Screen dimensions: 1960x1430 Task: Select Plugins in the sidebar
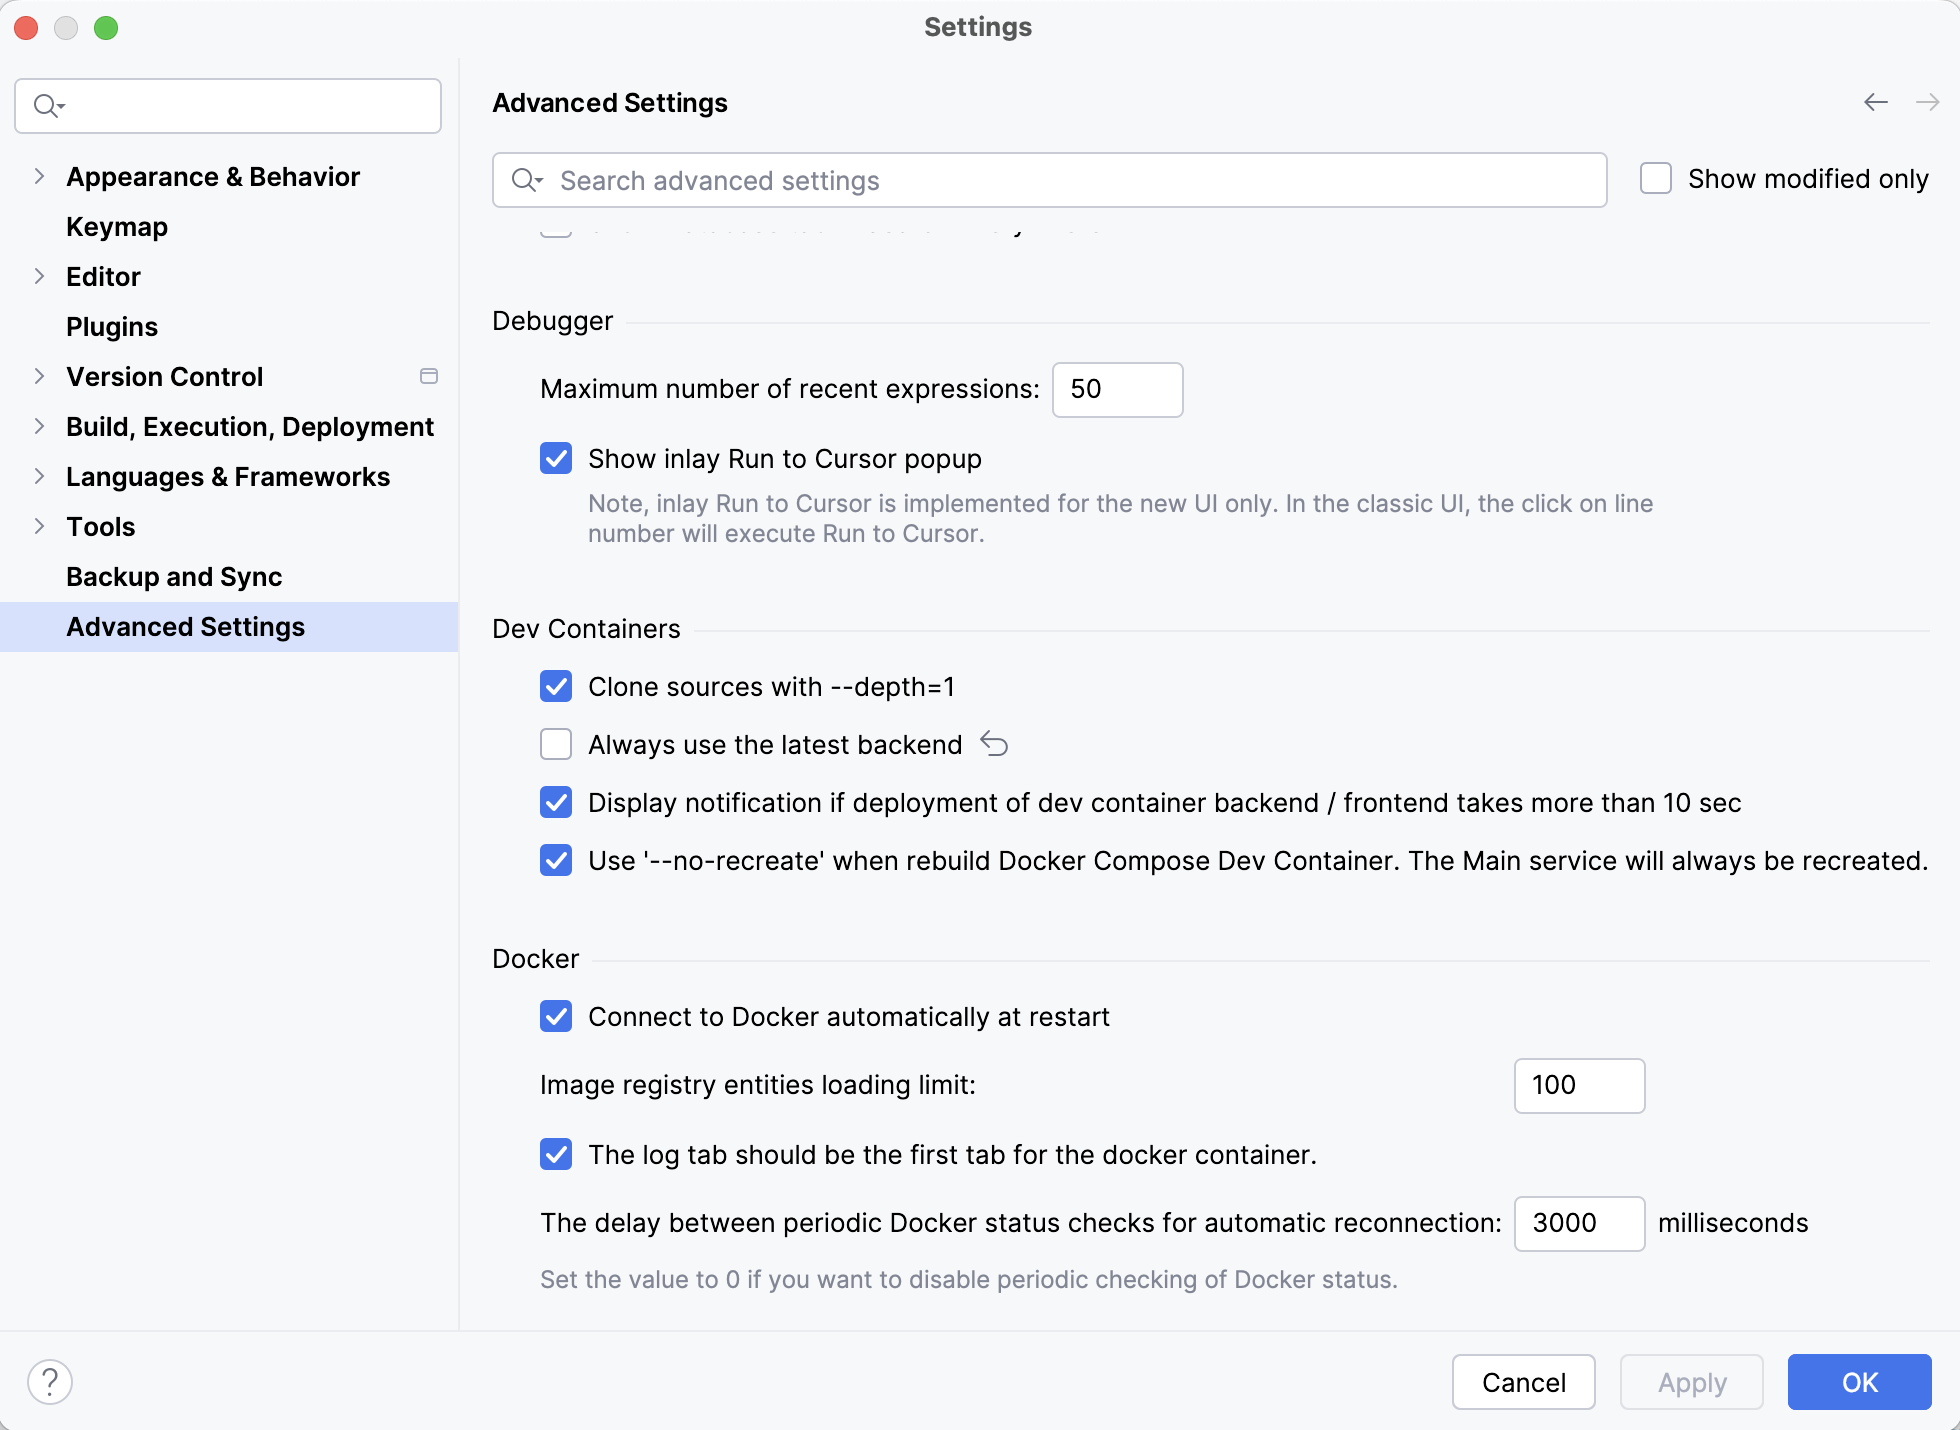pos(112,327)
